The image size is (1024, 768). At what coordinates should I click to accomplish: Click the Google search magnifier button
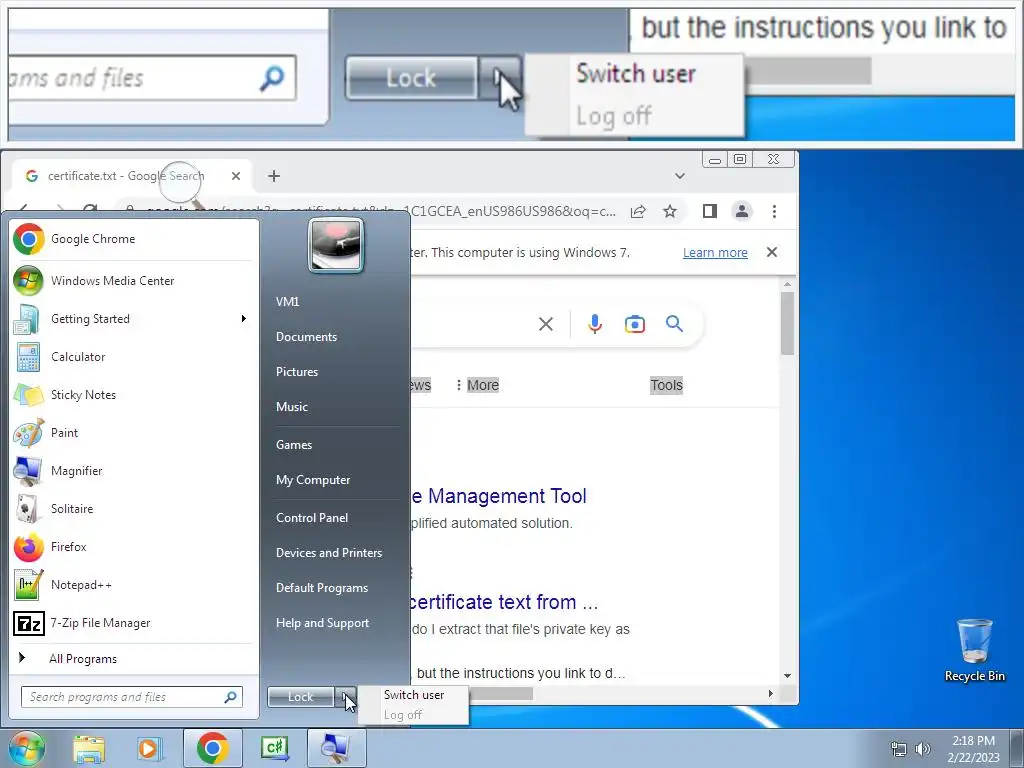[675, 324]
